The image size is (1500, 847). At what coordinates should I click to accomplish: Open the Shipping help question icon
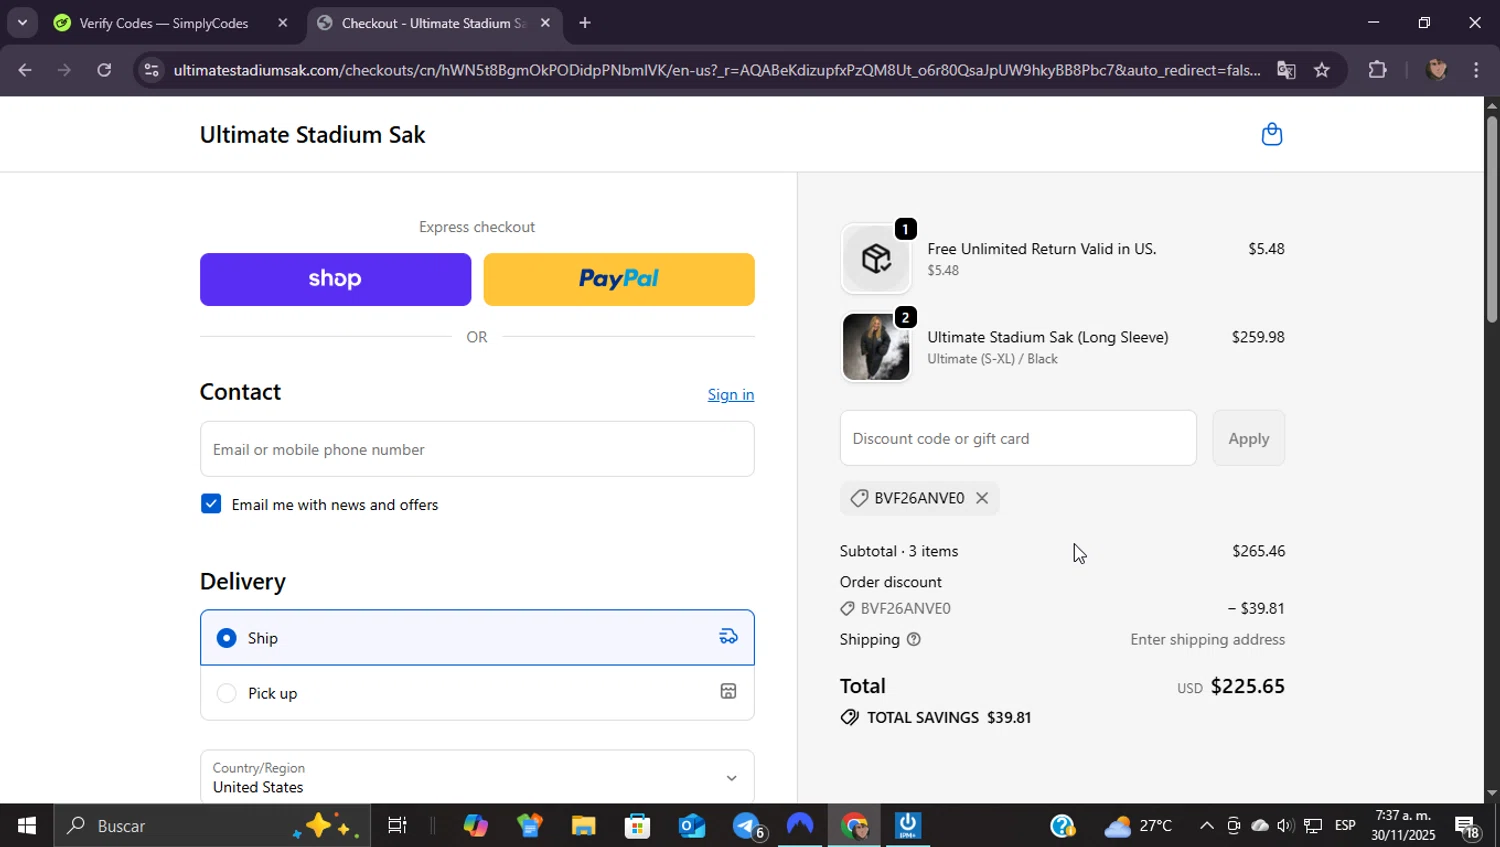[913, 639]
